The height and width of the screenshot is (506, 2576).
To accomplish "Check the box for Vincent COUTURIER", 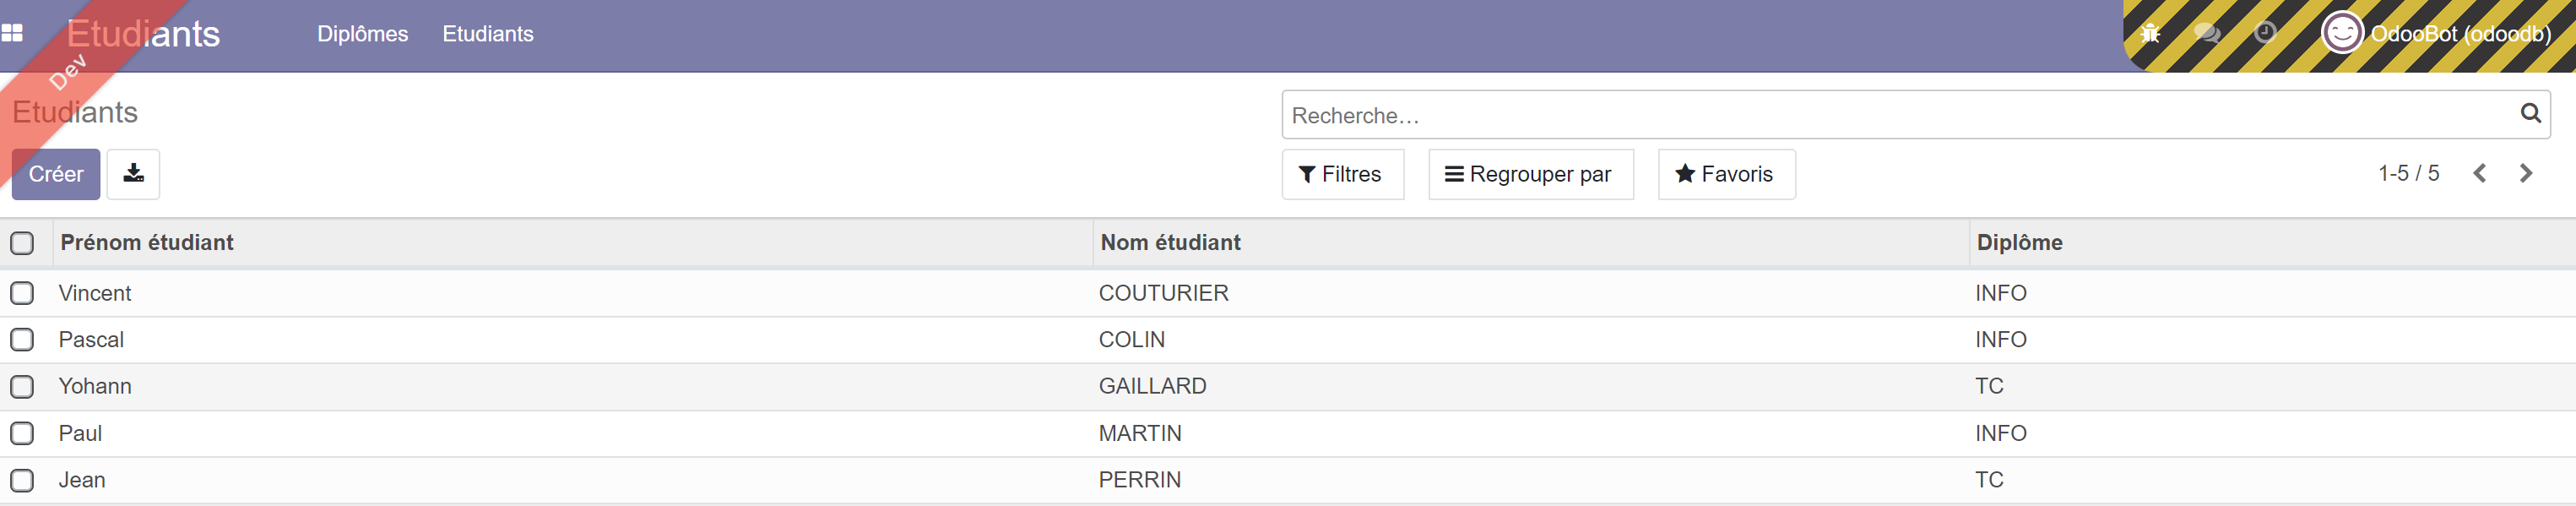I will pyautogui.click(x=22, y=293).
